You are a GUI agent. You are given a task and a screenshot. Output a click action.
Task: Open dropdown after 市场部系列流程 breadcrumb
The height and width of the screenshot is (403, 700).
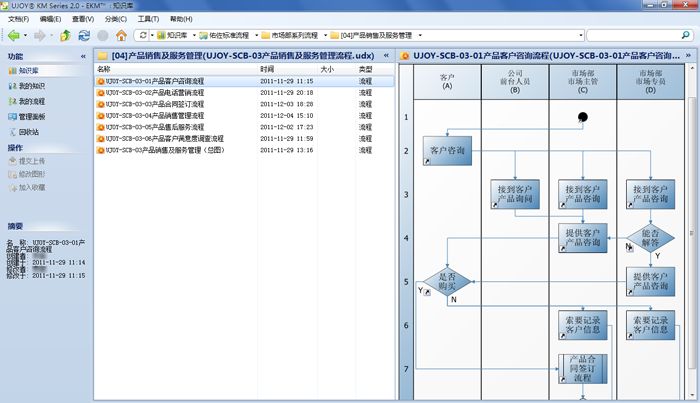point(325,35)
